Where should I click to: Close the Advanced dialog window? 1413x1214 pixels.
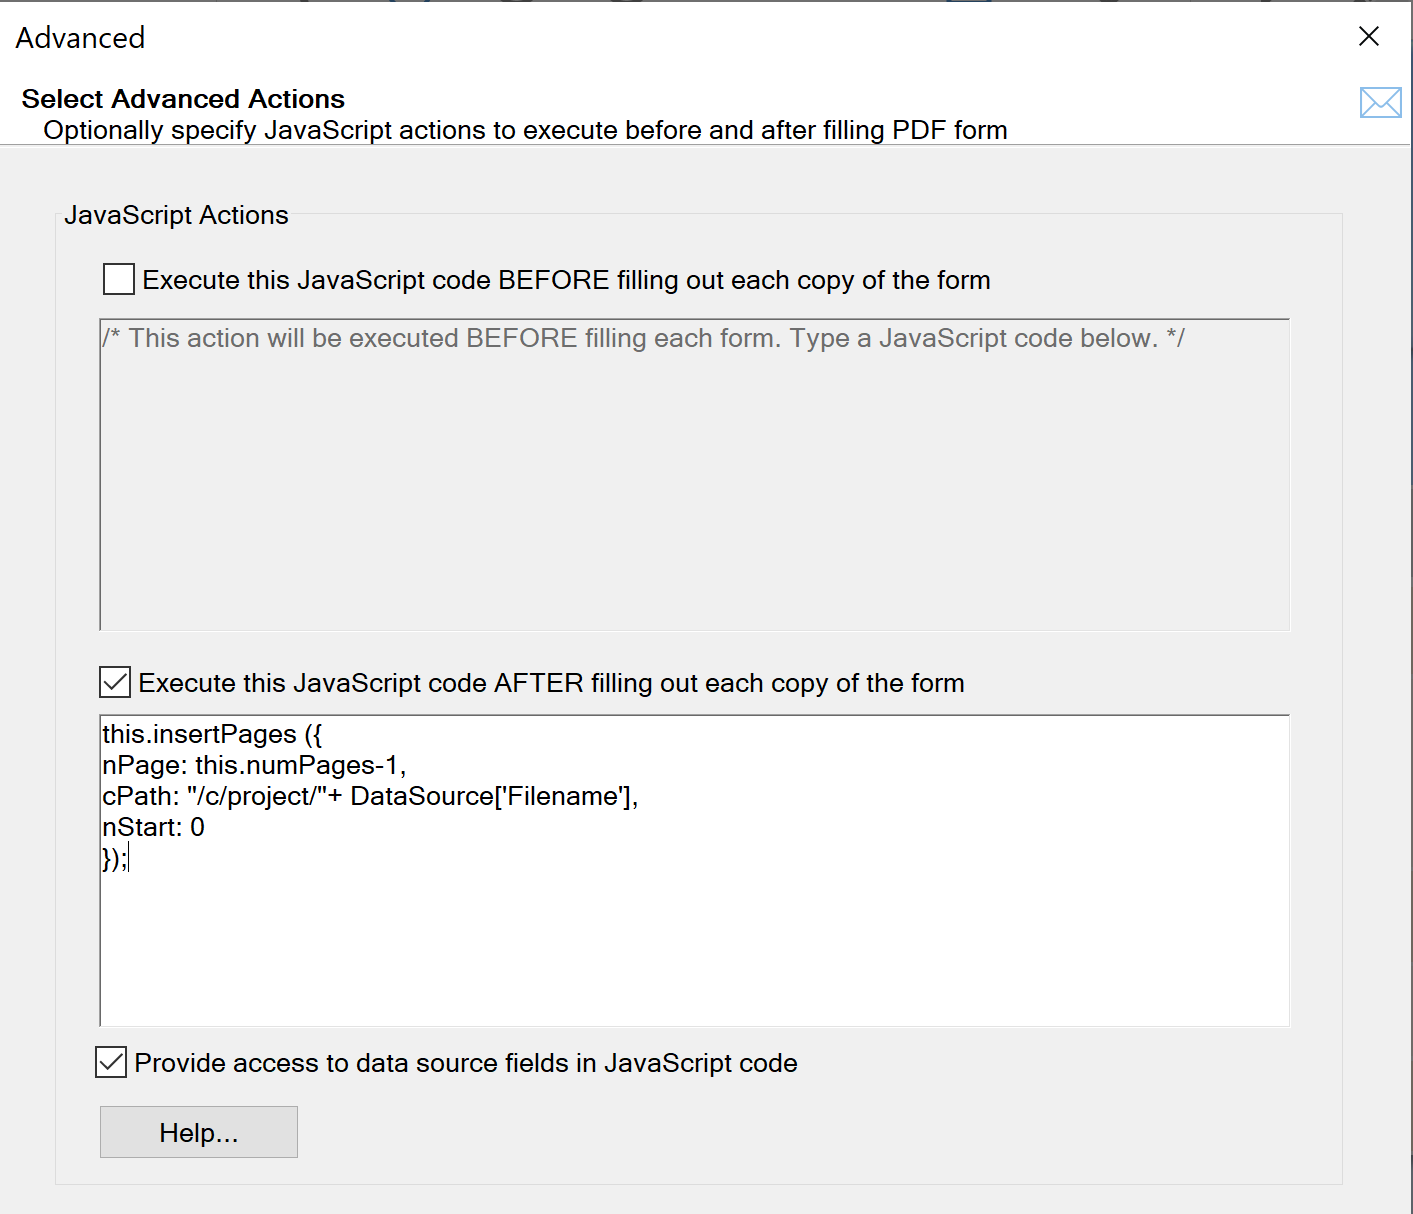pos(1369,37)
